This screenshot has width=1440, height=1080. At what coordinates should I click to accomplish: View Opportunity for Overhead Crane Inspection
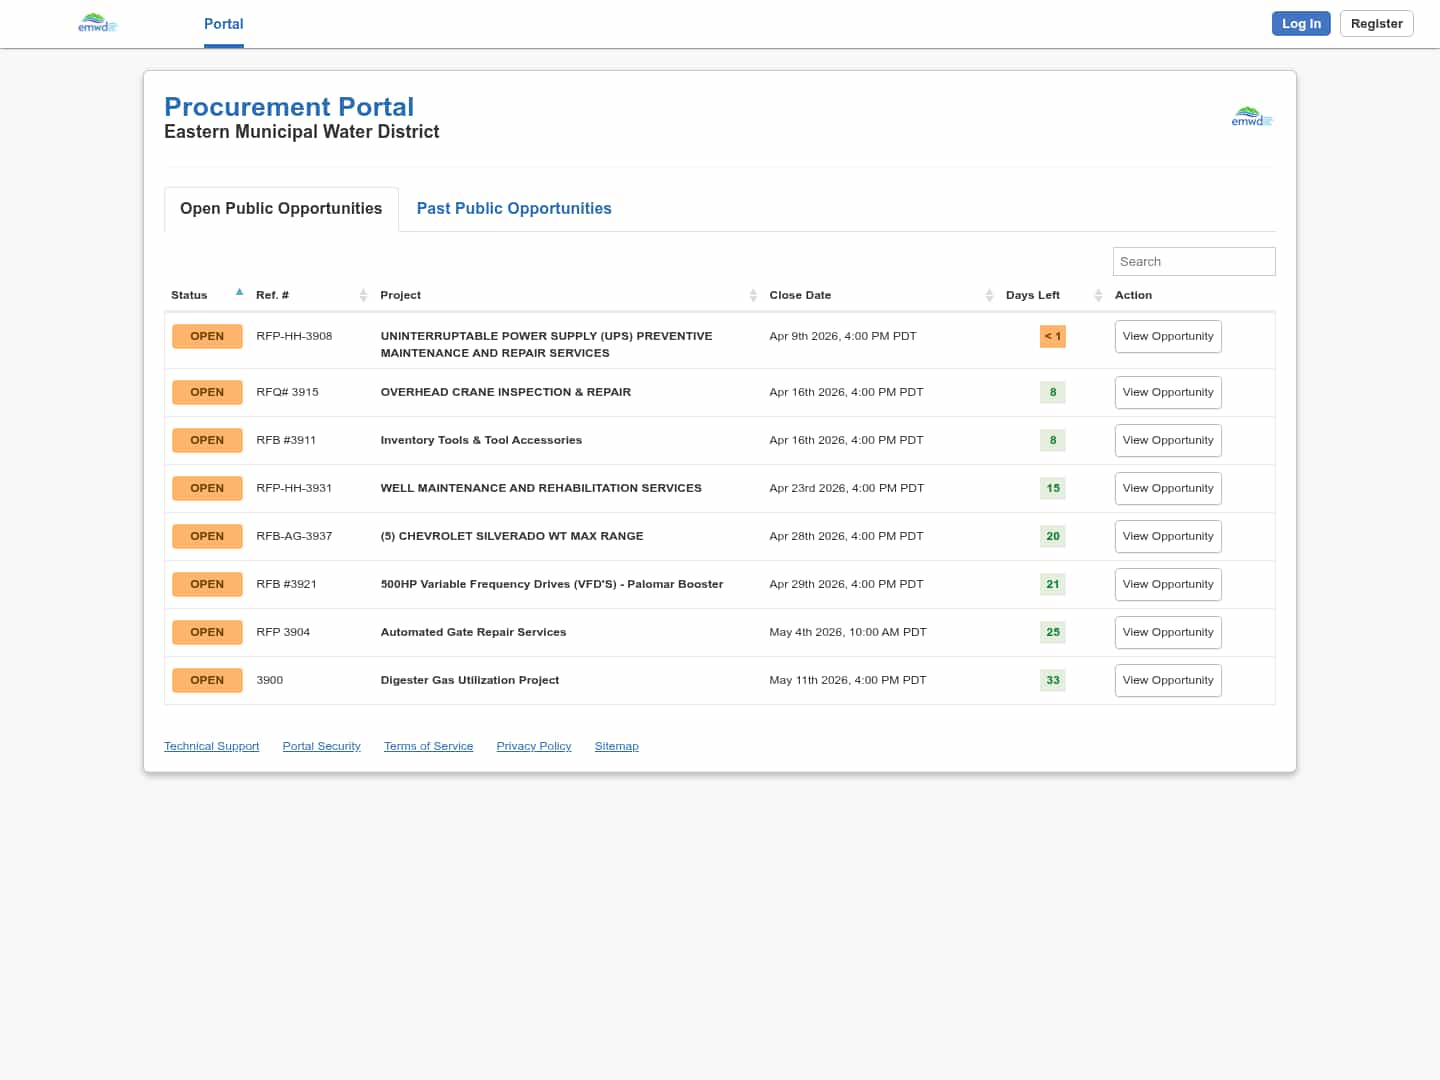(x=1167, y=393)
